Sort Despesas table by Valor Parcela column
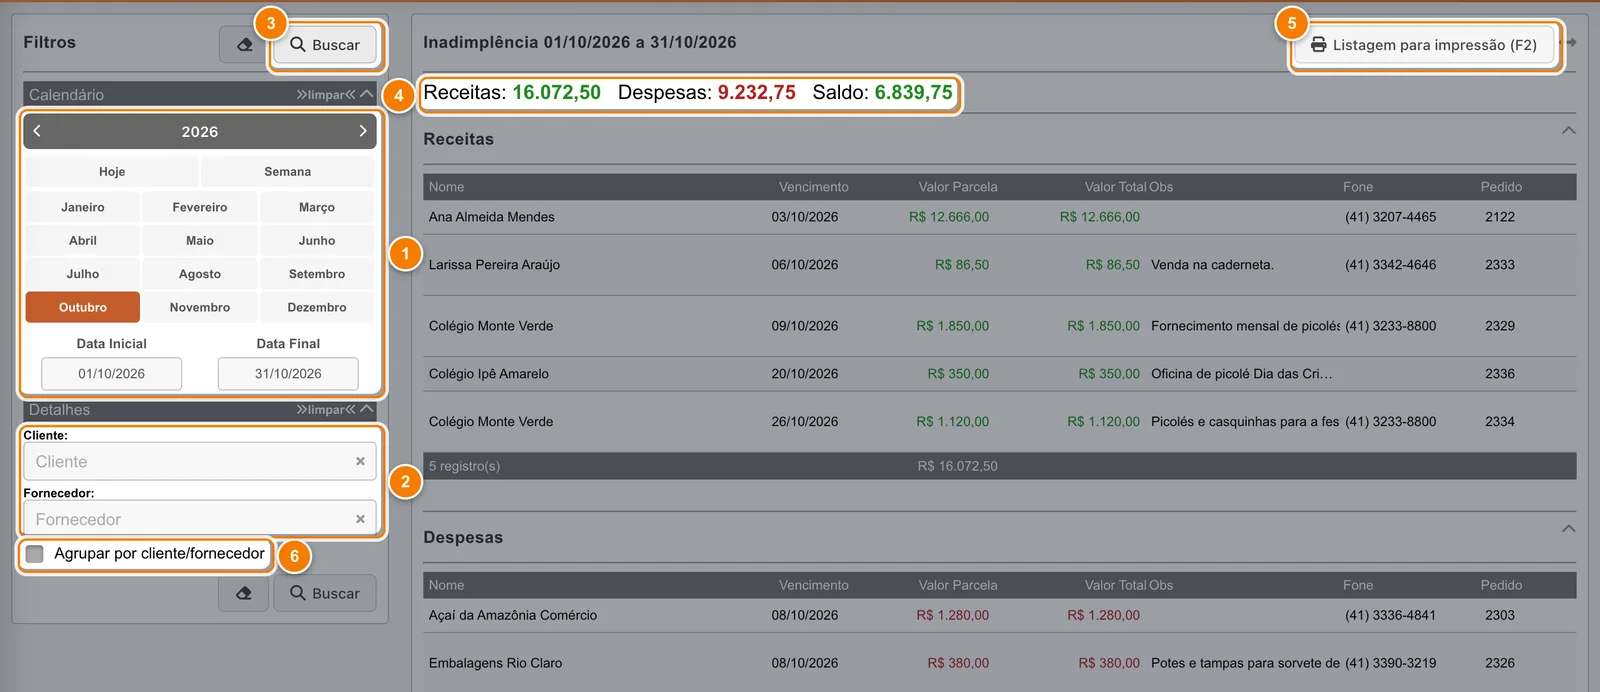The height and width of the screenshot is (692, 1600). (958, 585)
